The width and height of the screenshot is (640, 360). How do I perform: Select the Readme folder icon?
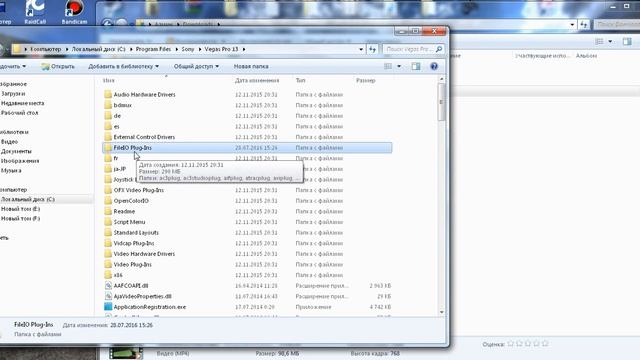point(108,211)
